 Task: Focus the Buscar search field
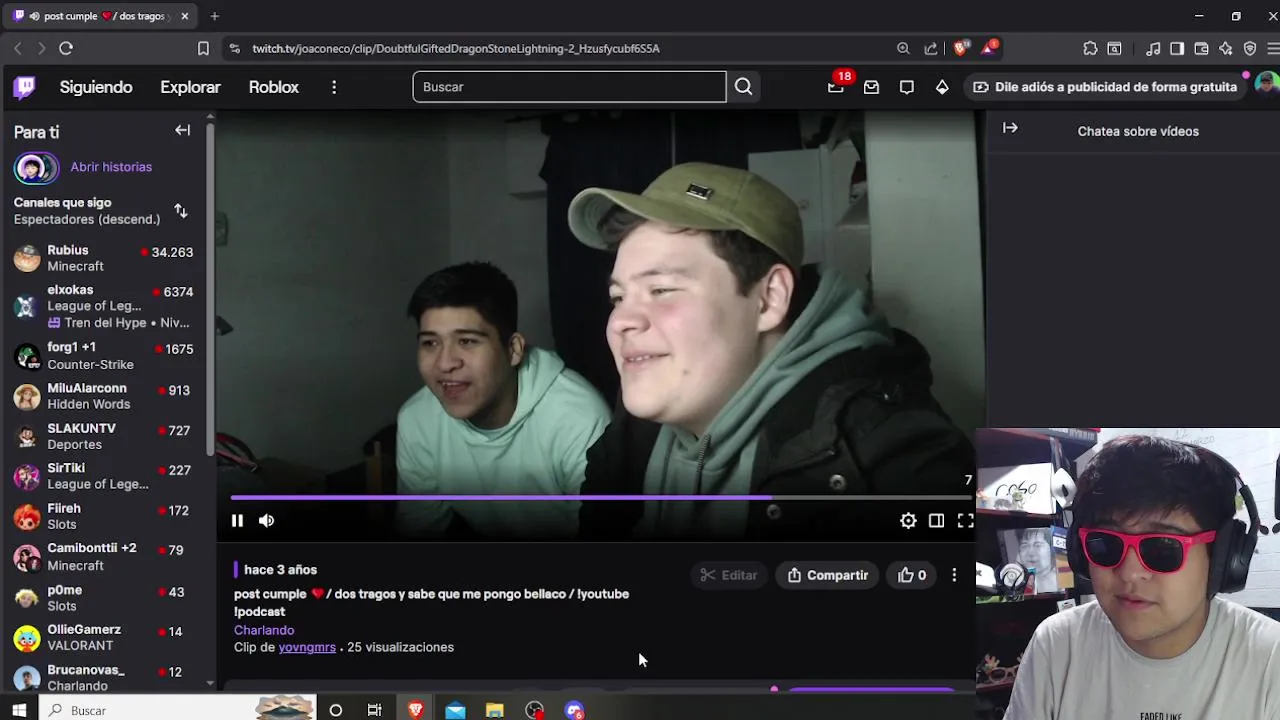(x=569, y=87)
